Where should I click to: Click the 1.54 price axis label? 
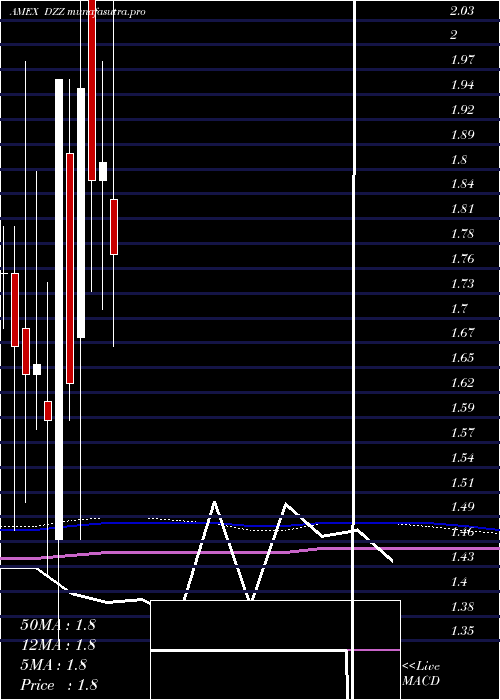pos(462,458)
